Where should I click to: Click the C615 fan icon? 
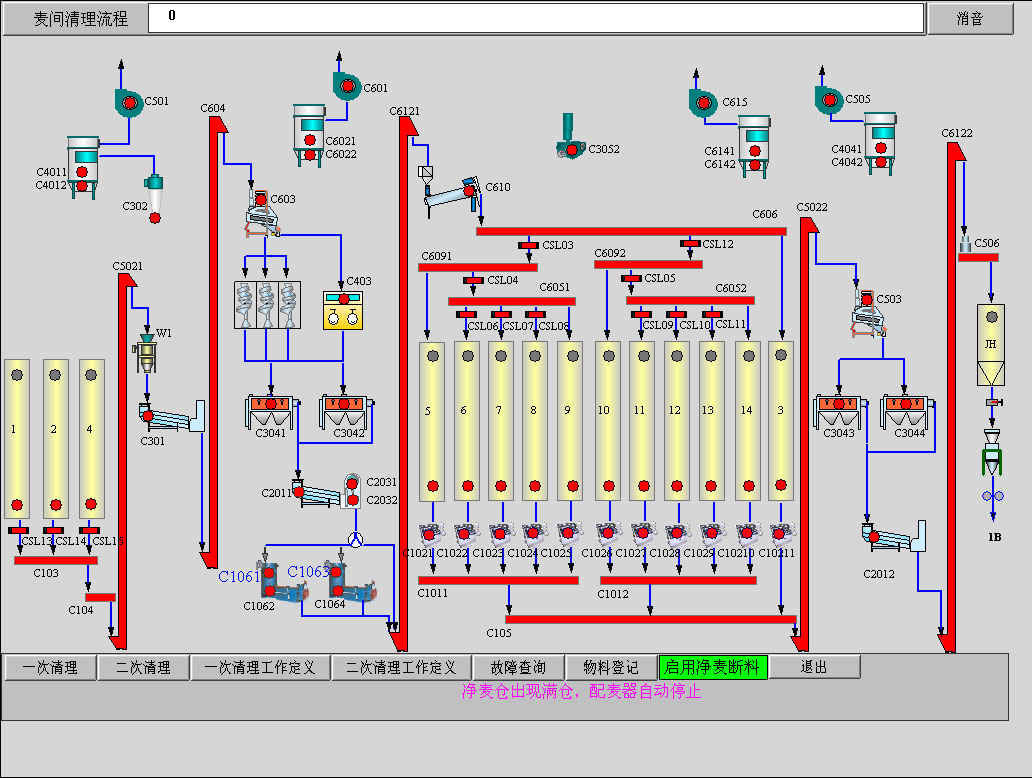(x=703, y=103)
